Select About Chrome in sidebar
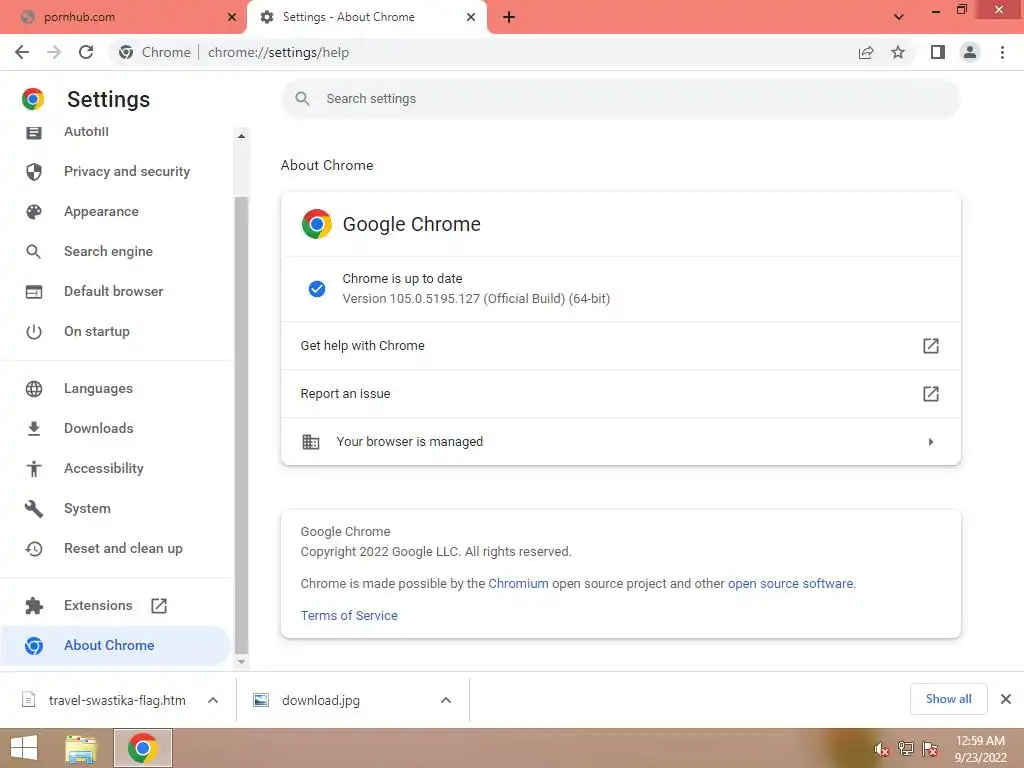The width and height of the screenshot is (1024, 768). (x=115, y=646)
